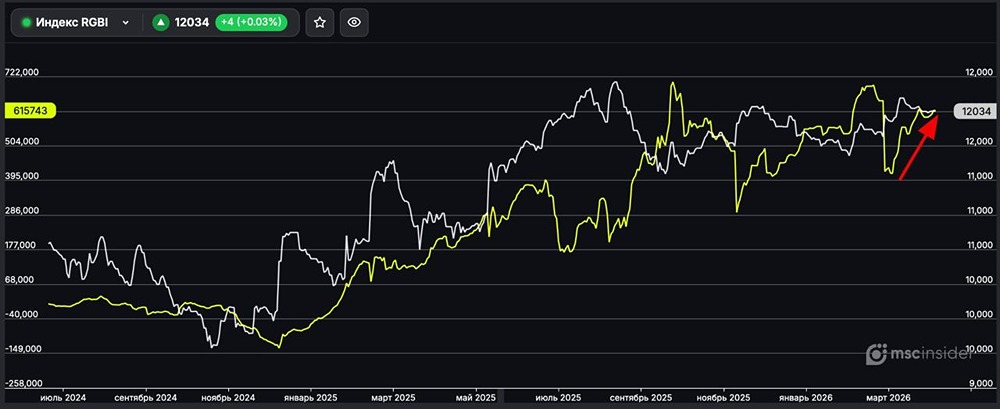Click the yellow 615743 axis value label
1000x409 pixels.
click(30, 110)
